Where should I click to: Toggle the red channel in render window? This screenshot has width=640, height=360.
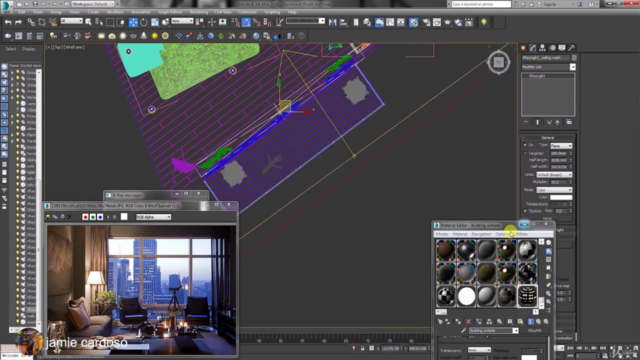tap(85, 217)
